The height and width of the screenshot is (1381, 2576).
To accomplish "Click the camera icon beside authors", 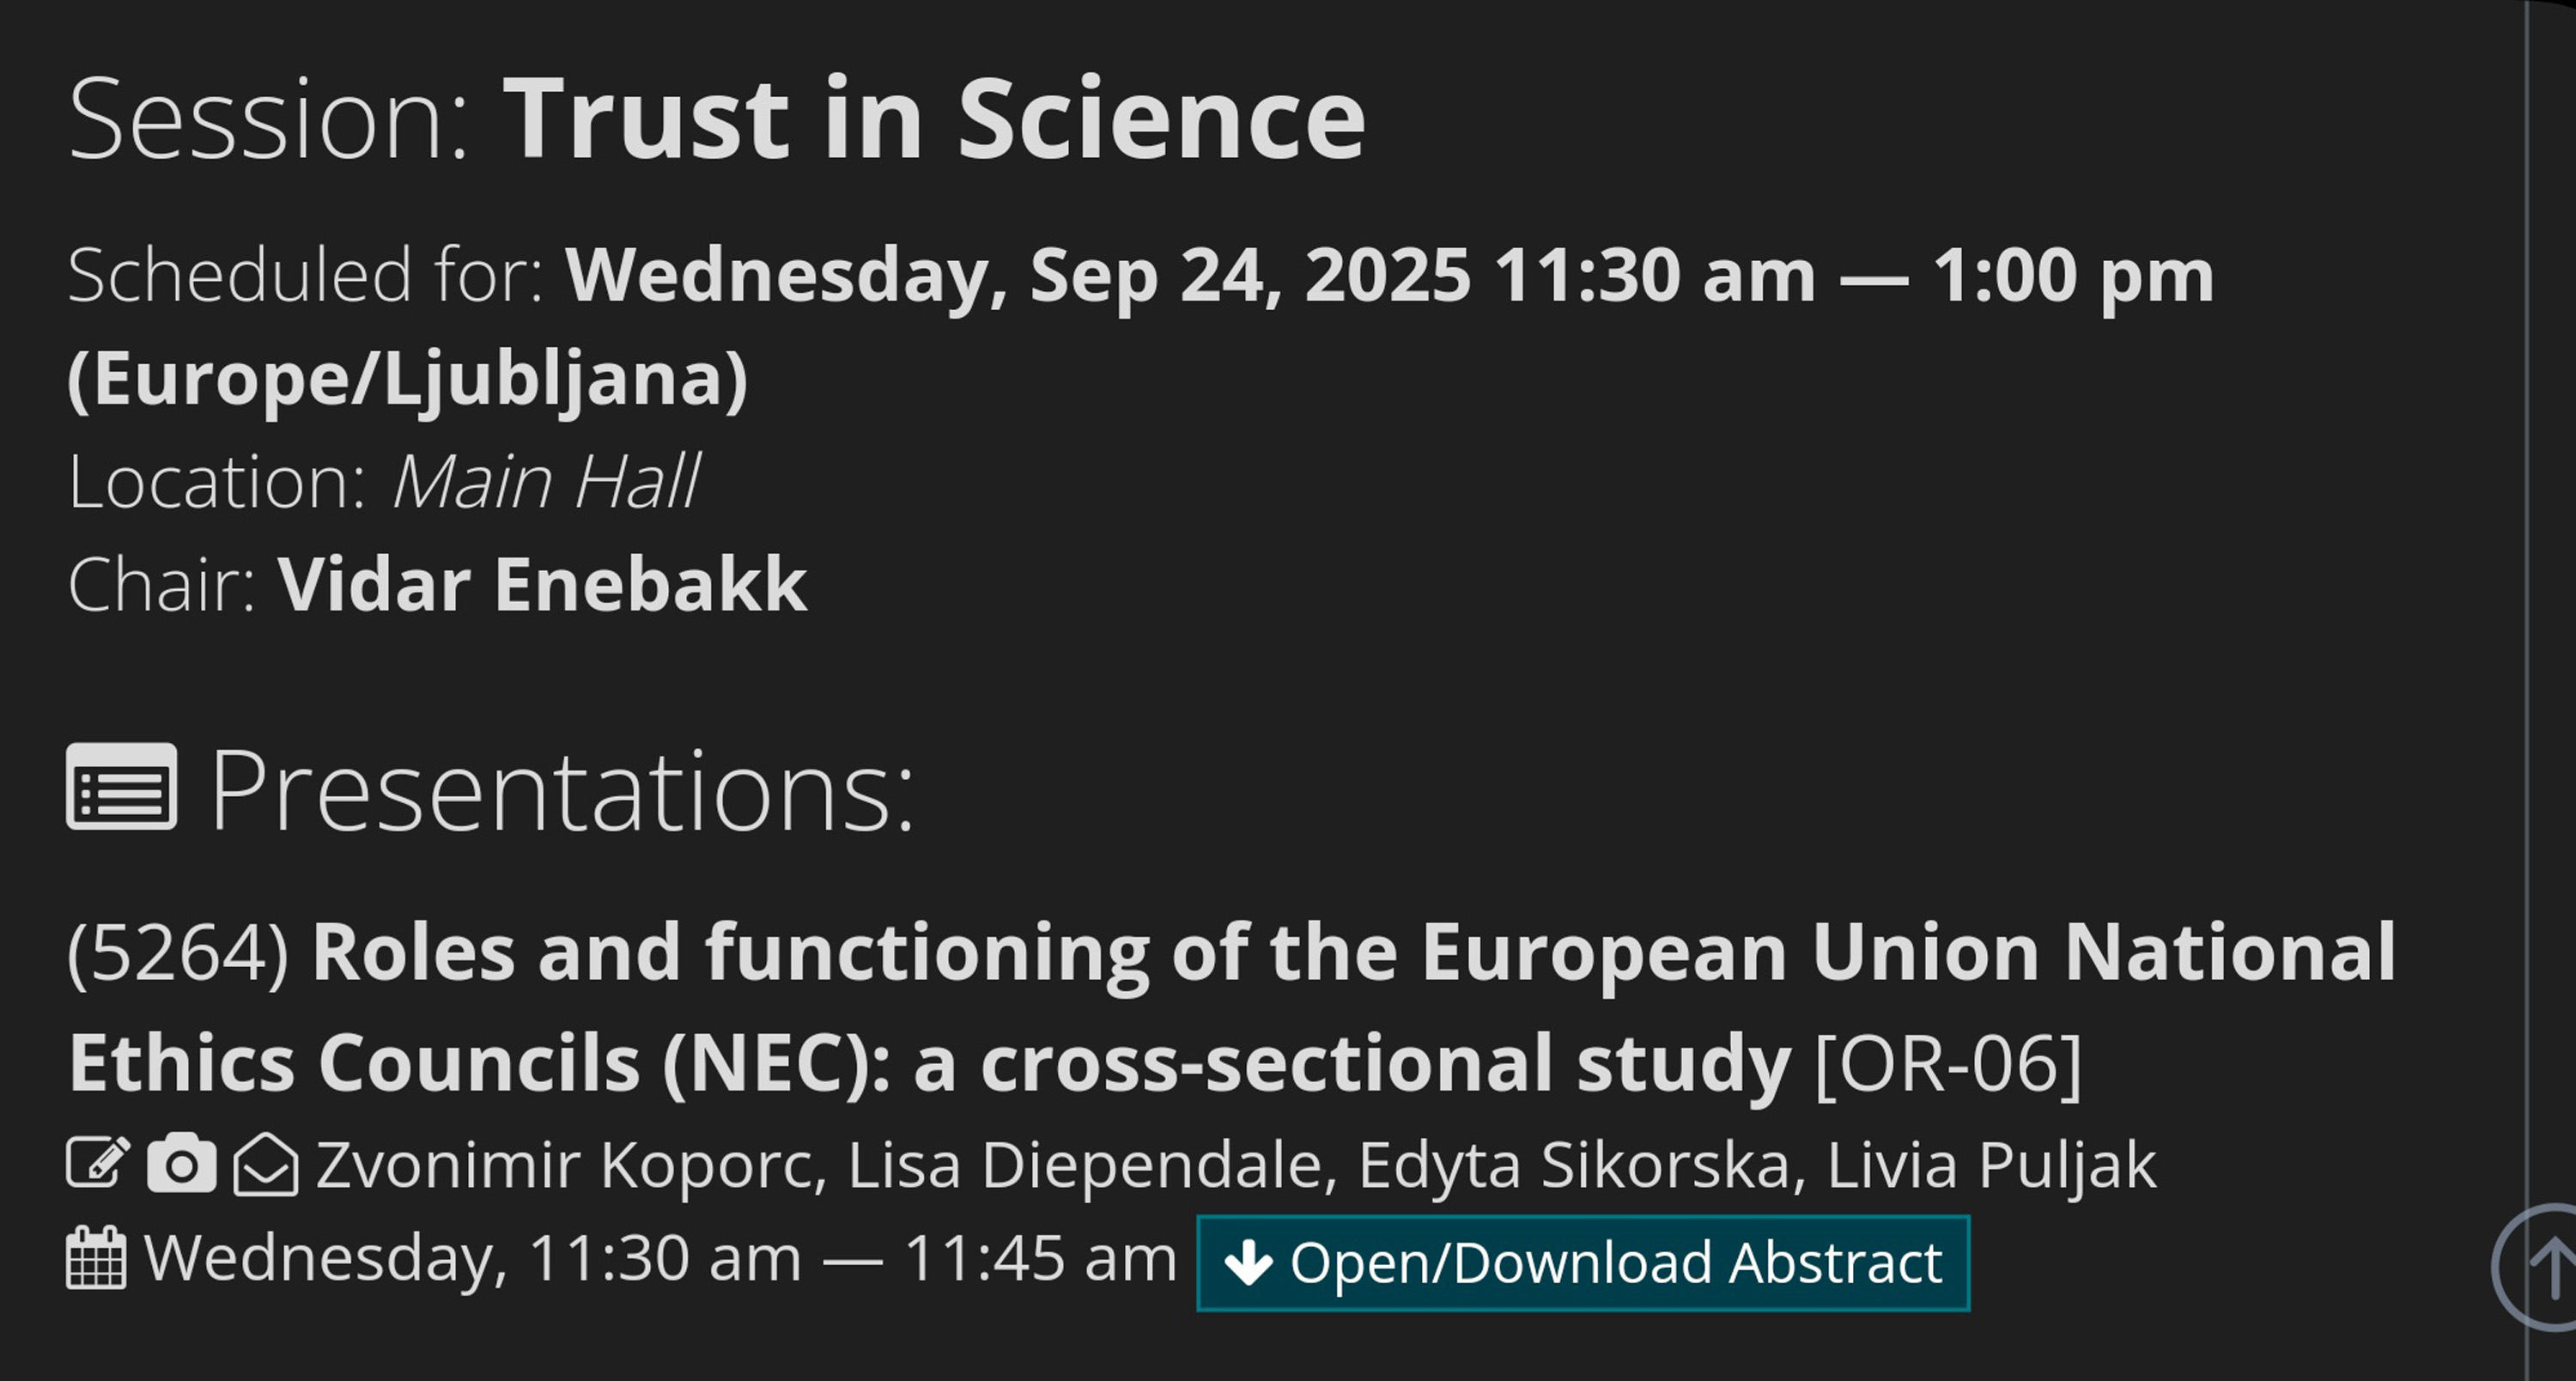I will pos(181,1164).
